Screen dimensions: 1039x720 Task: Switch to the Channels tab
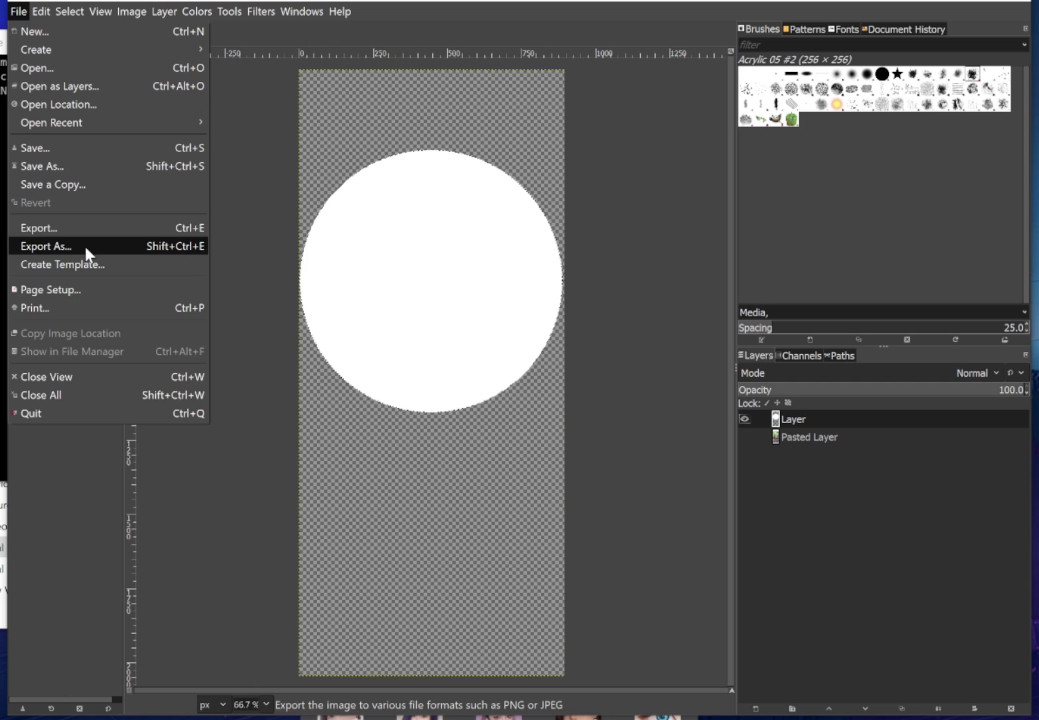pos(799,356)
